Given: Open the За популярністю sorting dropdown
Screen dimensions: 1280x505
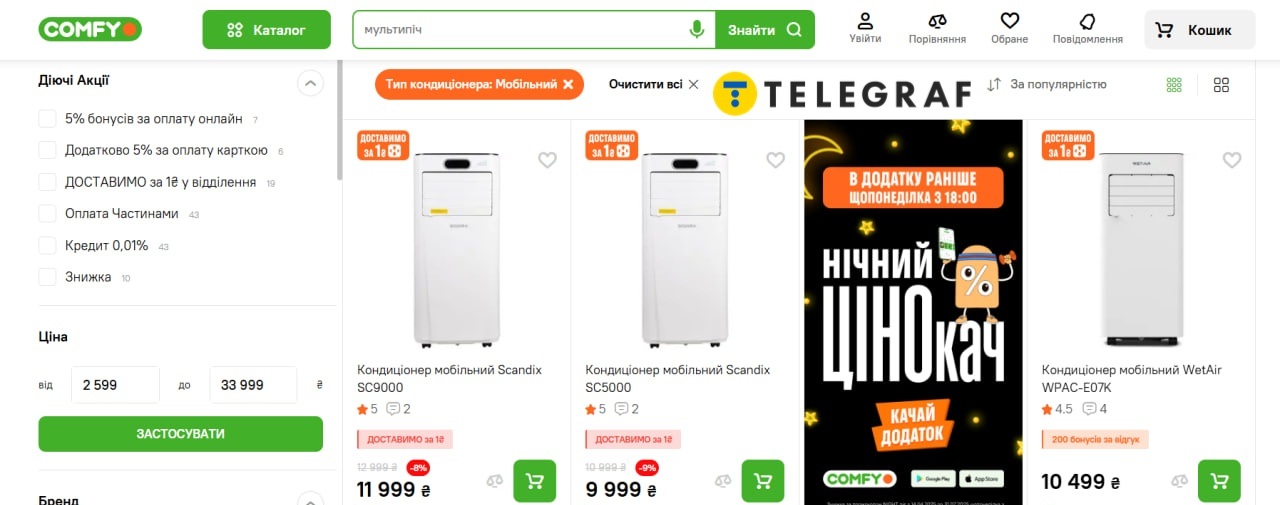Looking at the screenshot, I should coord(1047,85).
